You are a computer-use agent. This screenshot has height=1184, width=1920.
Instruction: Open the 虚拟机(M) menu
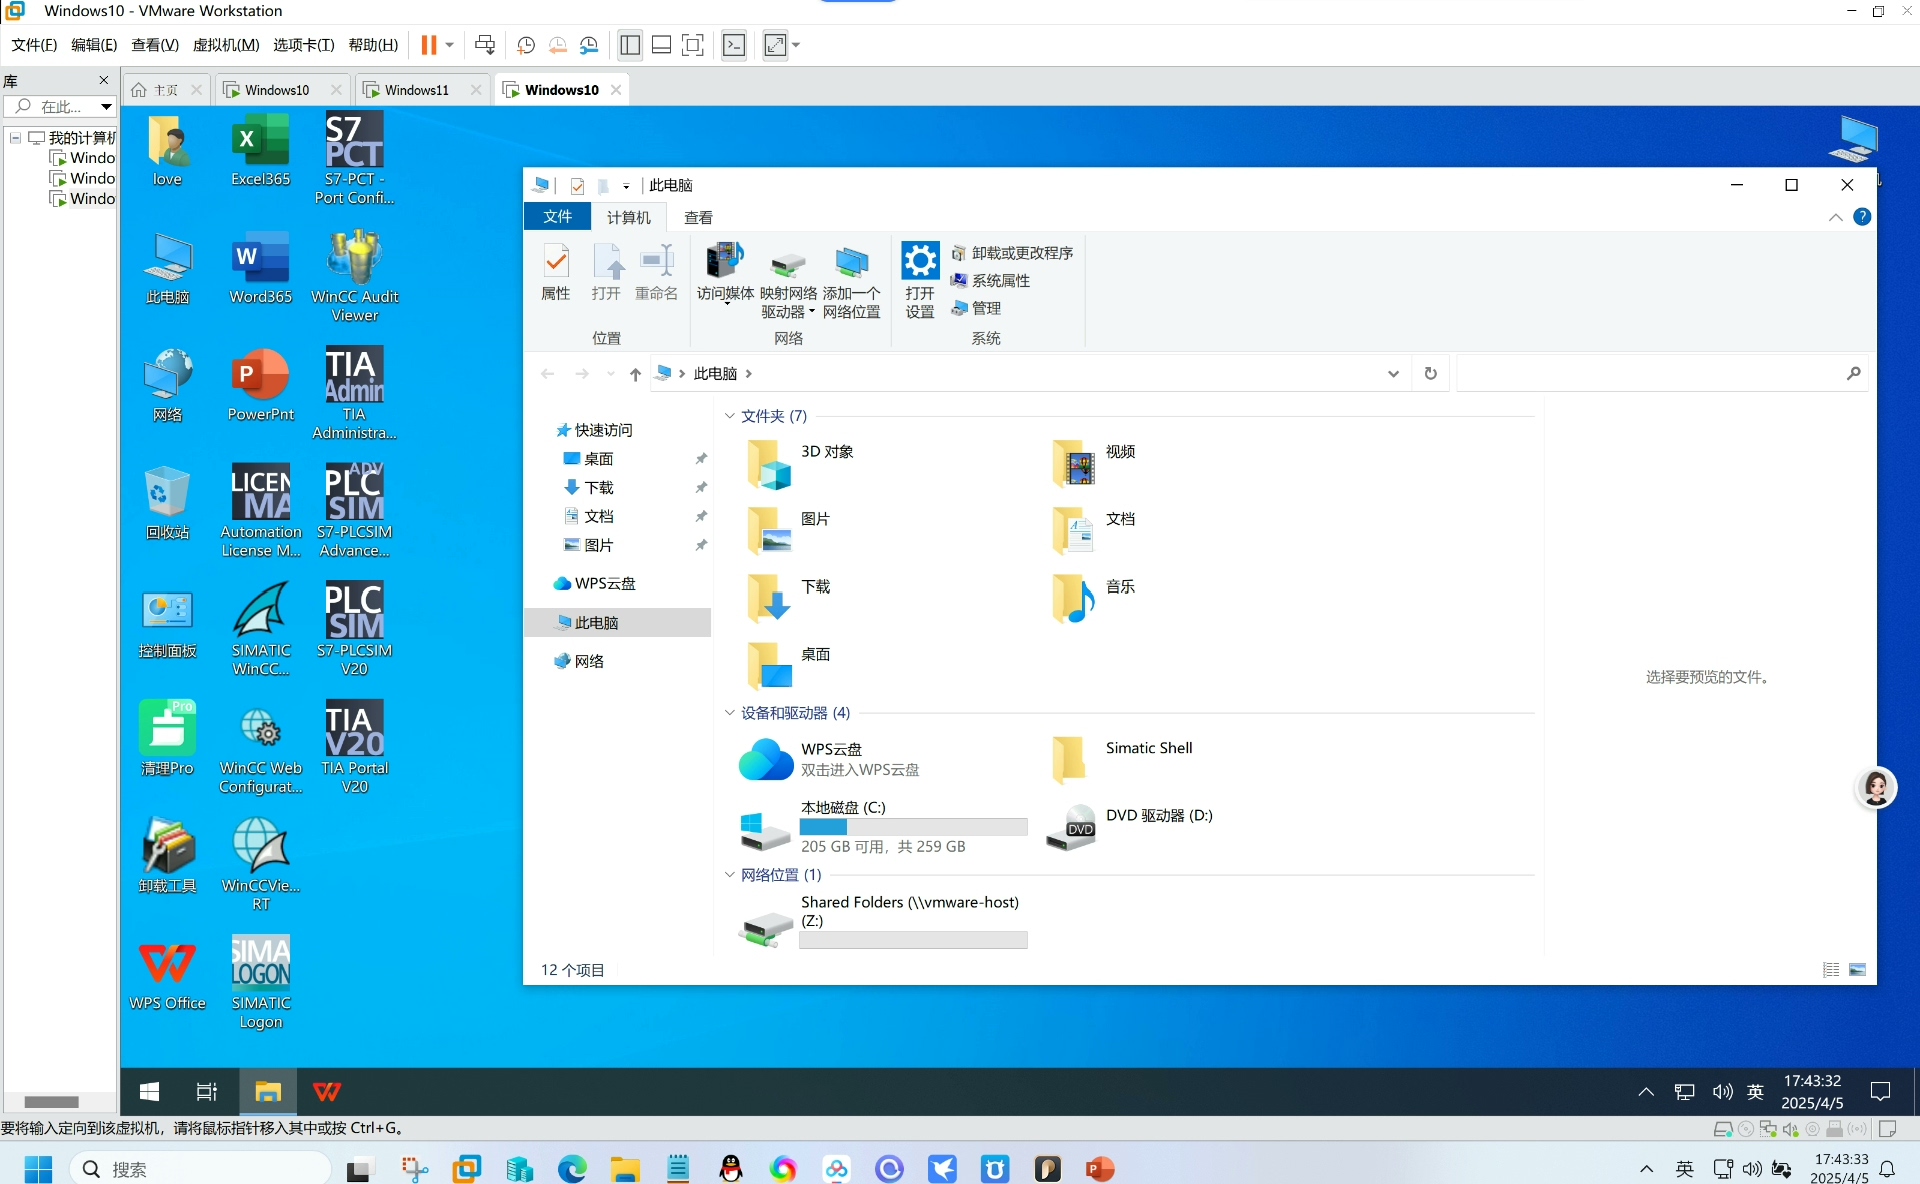[x=226, y=45]
